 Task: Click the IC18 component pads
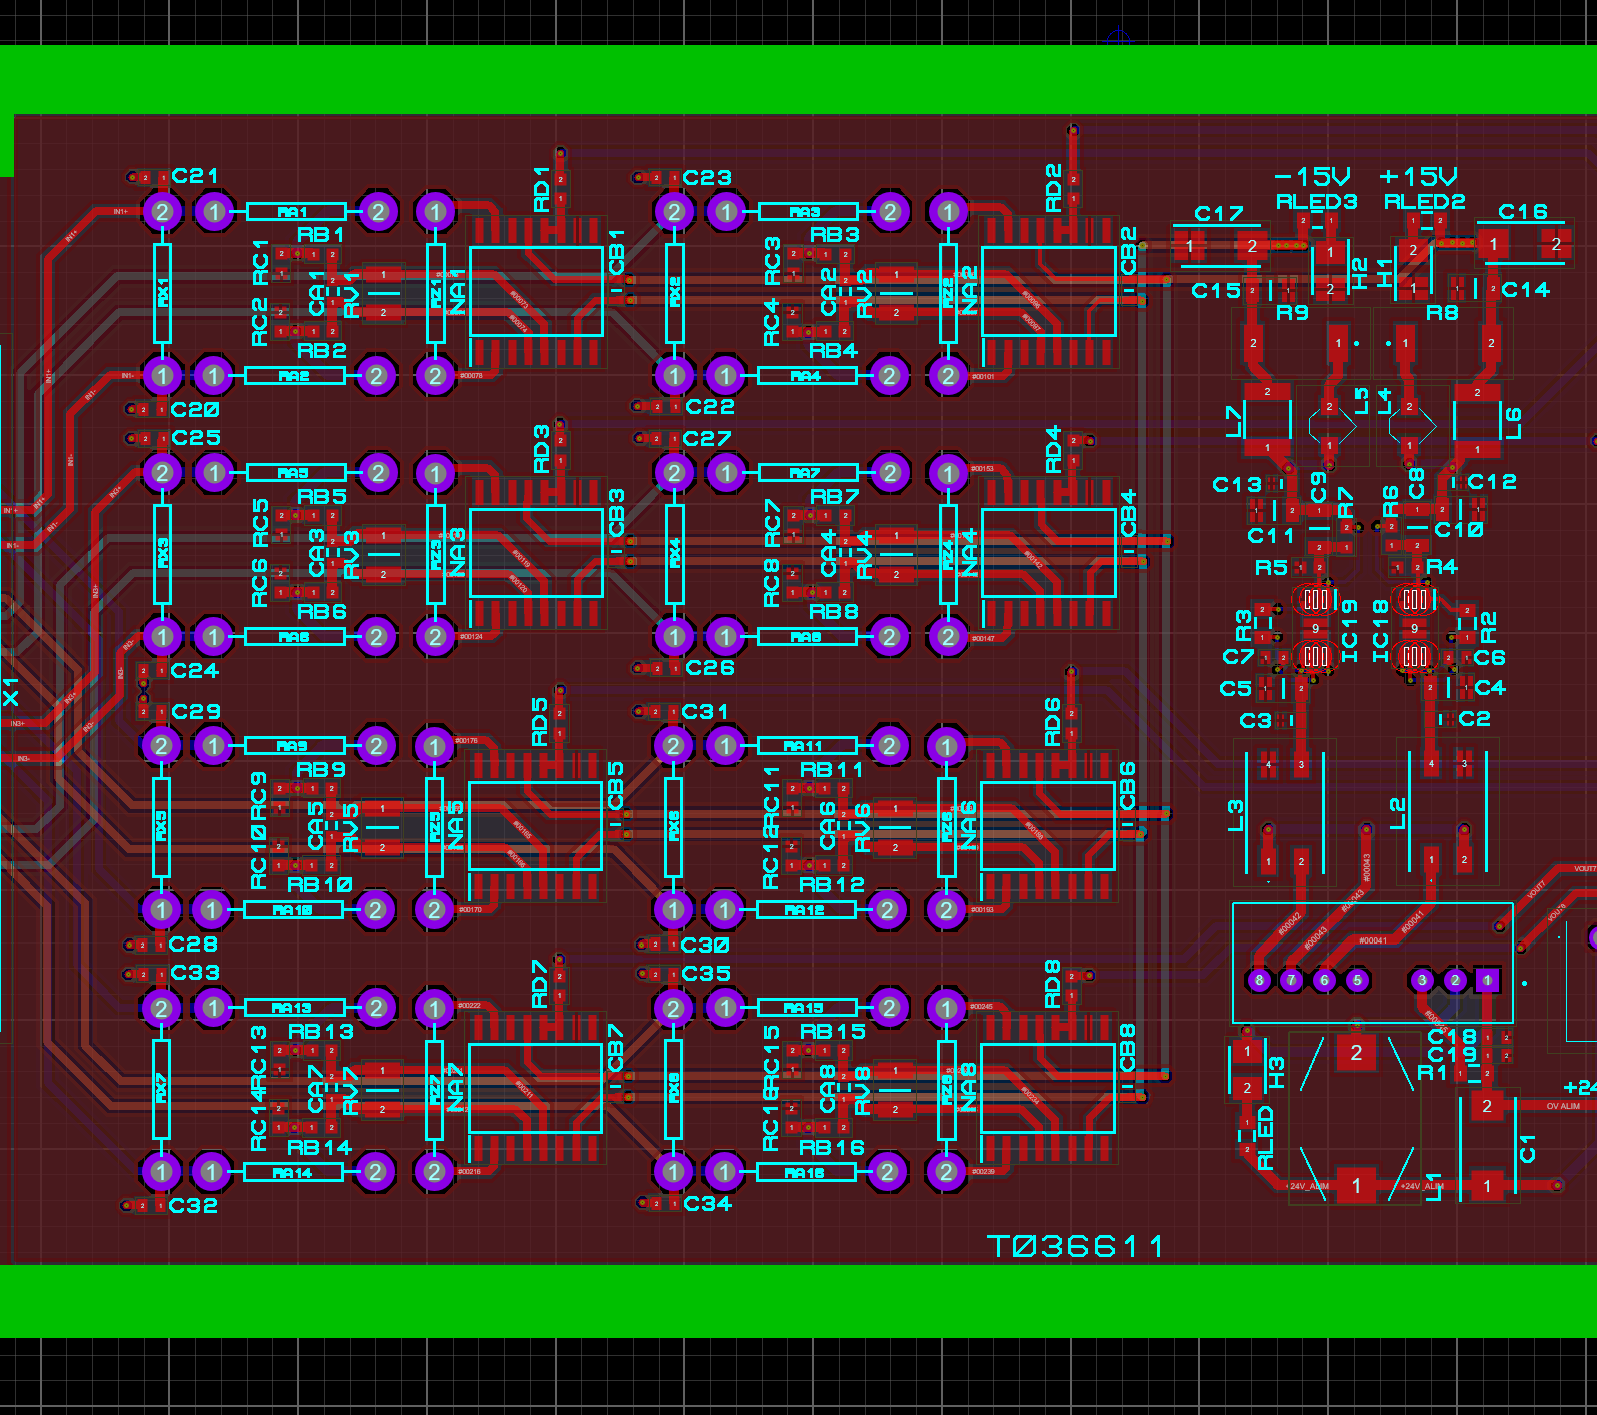coord(1414,627)
